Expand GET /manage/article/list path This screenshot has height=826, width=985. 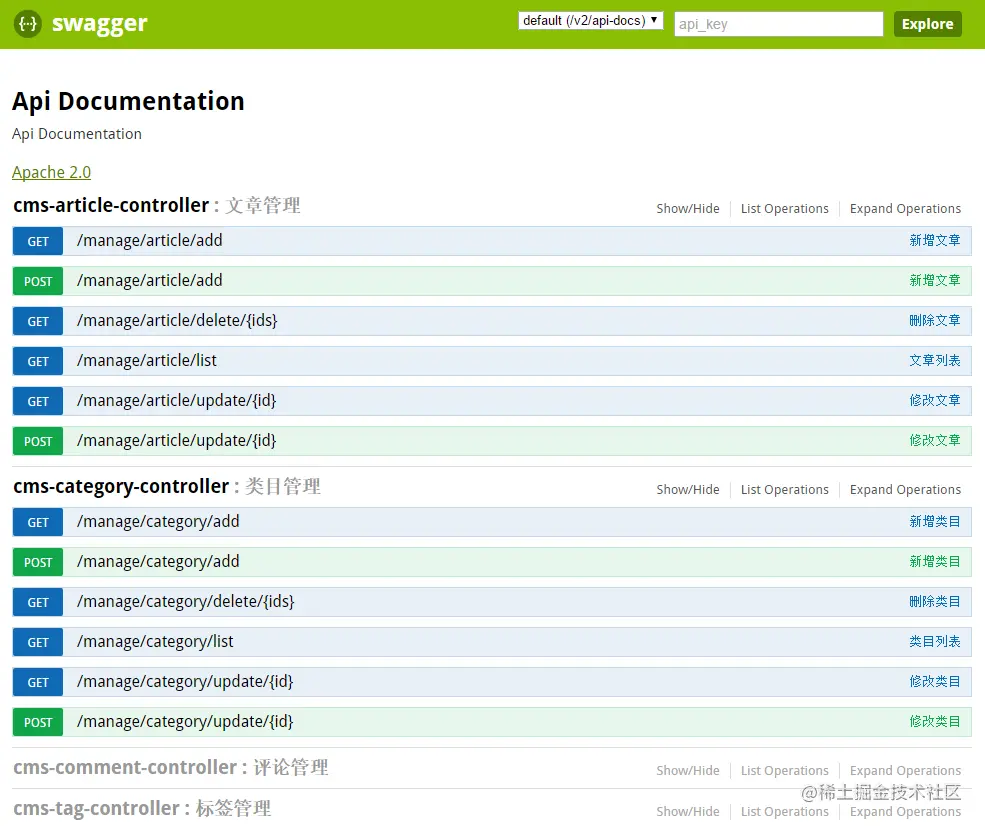coord(146,361)
